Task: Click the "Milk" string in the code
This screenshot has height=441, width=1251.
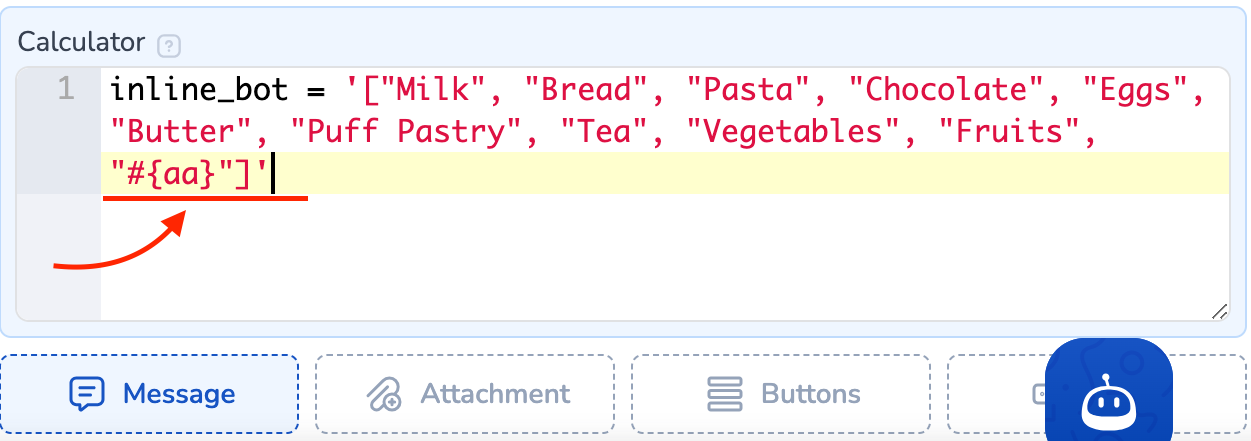Action: point(435,91)
